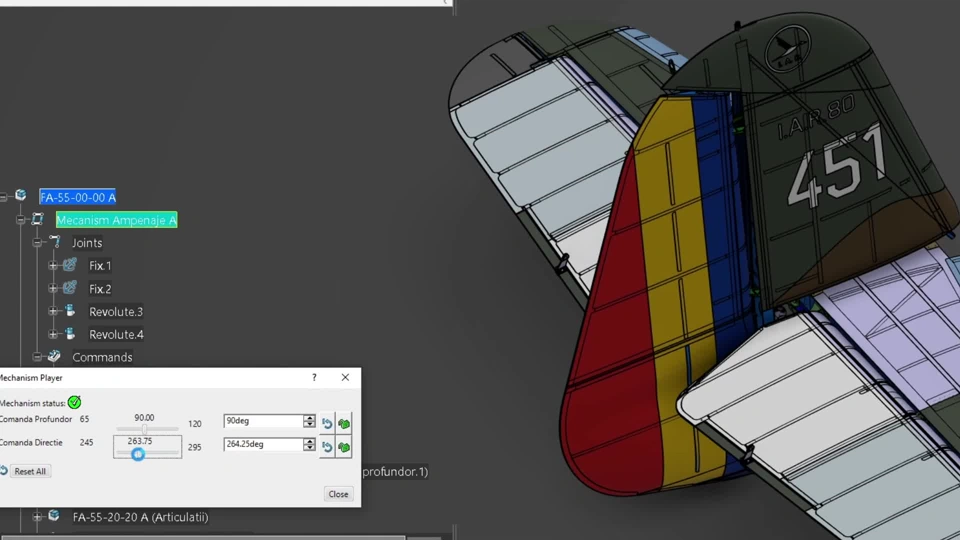960x540 pixels.
Task: Click Comanda Profundor green manipulation icon
Action: pos(344,424)
